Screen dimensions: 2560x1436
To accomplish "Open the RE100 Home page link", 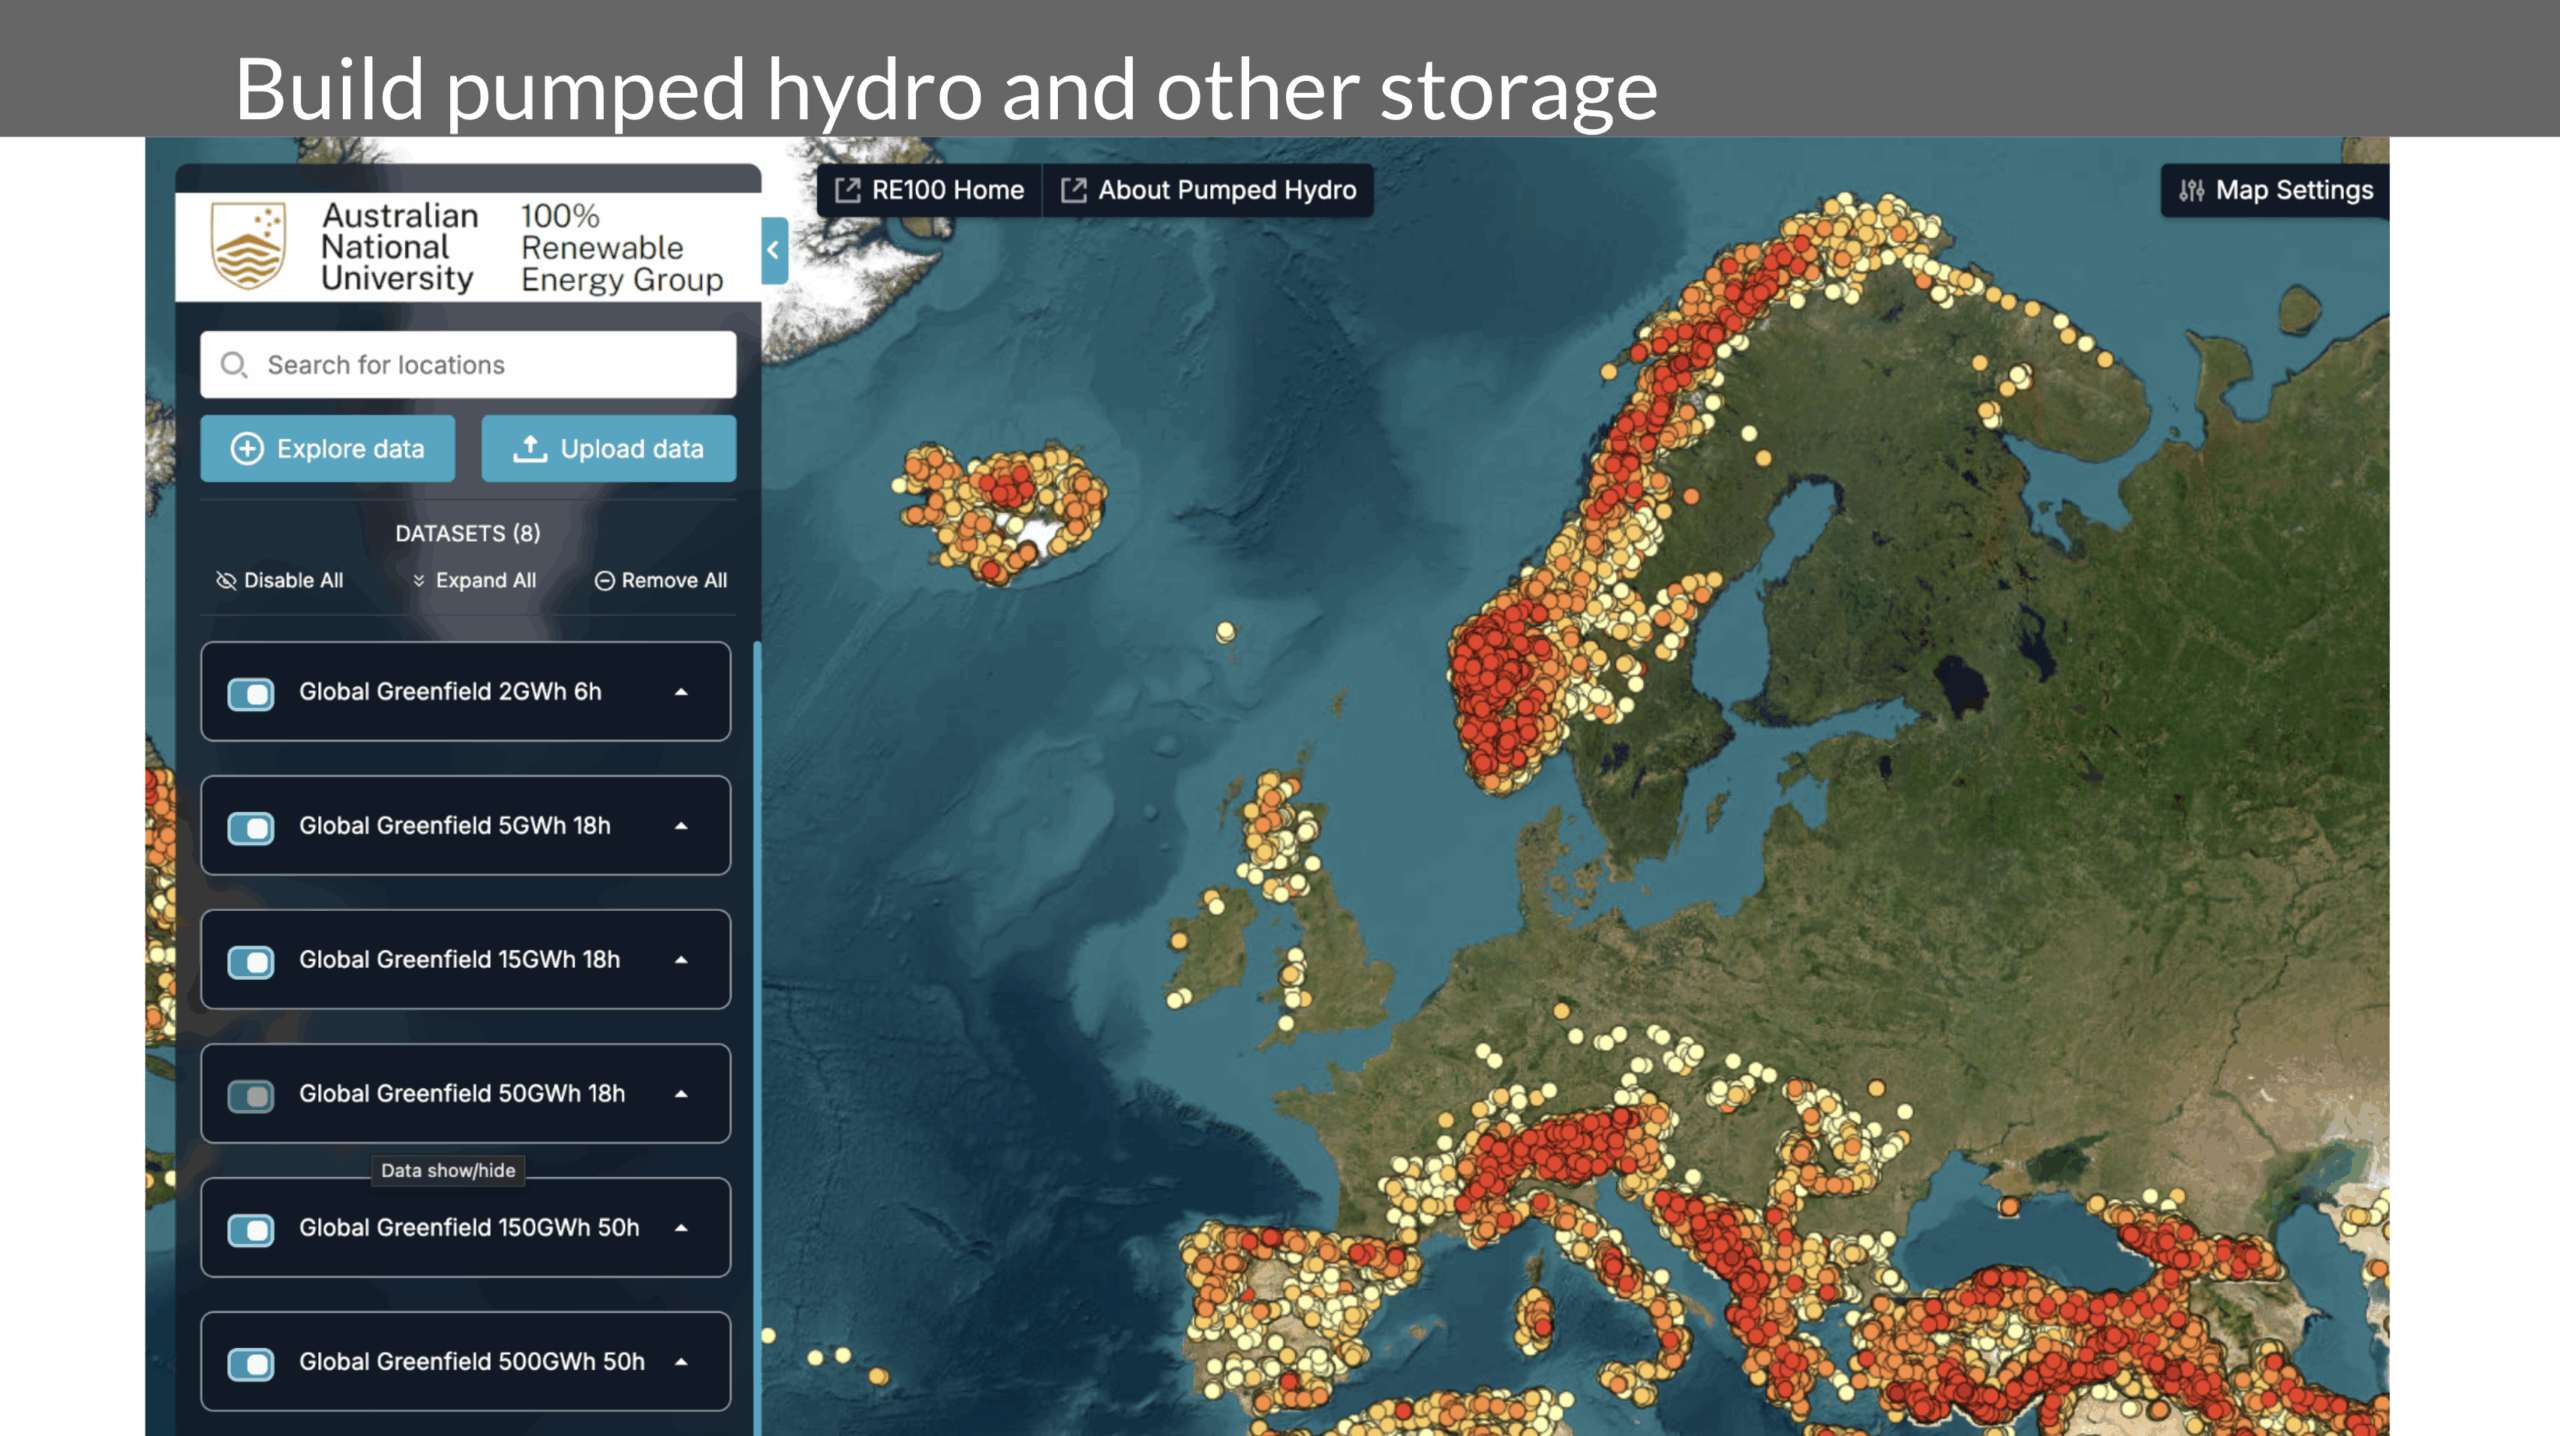I will click(x=947, y=190).
